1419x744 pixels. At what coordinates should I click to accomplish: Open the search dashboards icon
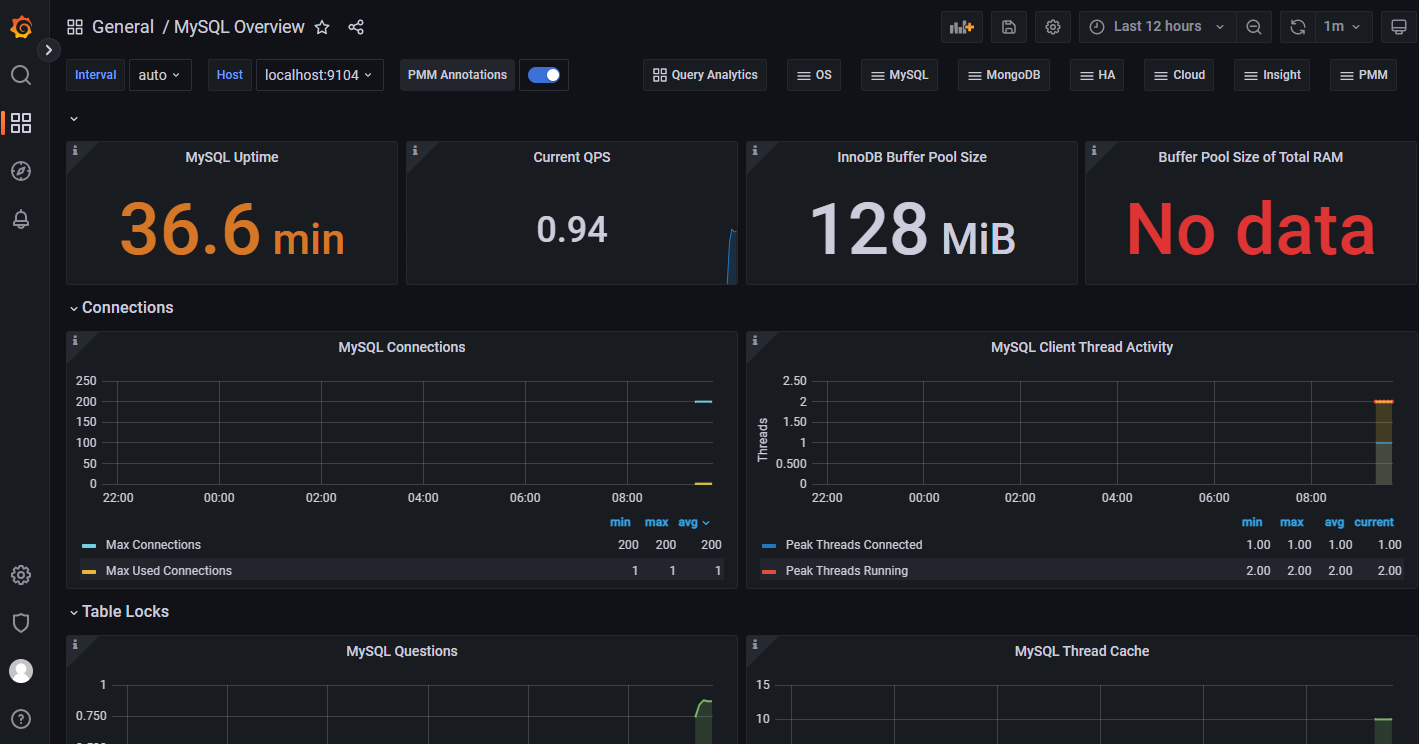pos(21,75)
